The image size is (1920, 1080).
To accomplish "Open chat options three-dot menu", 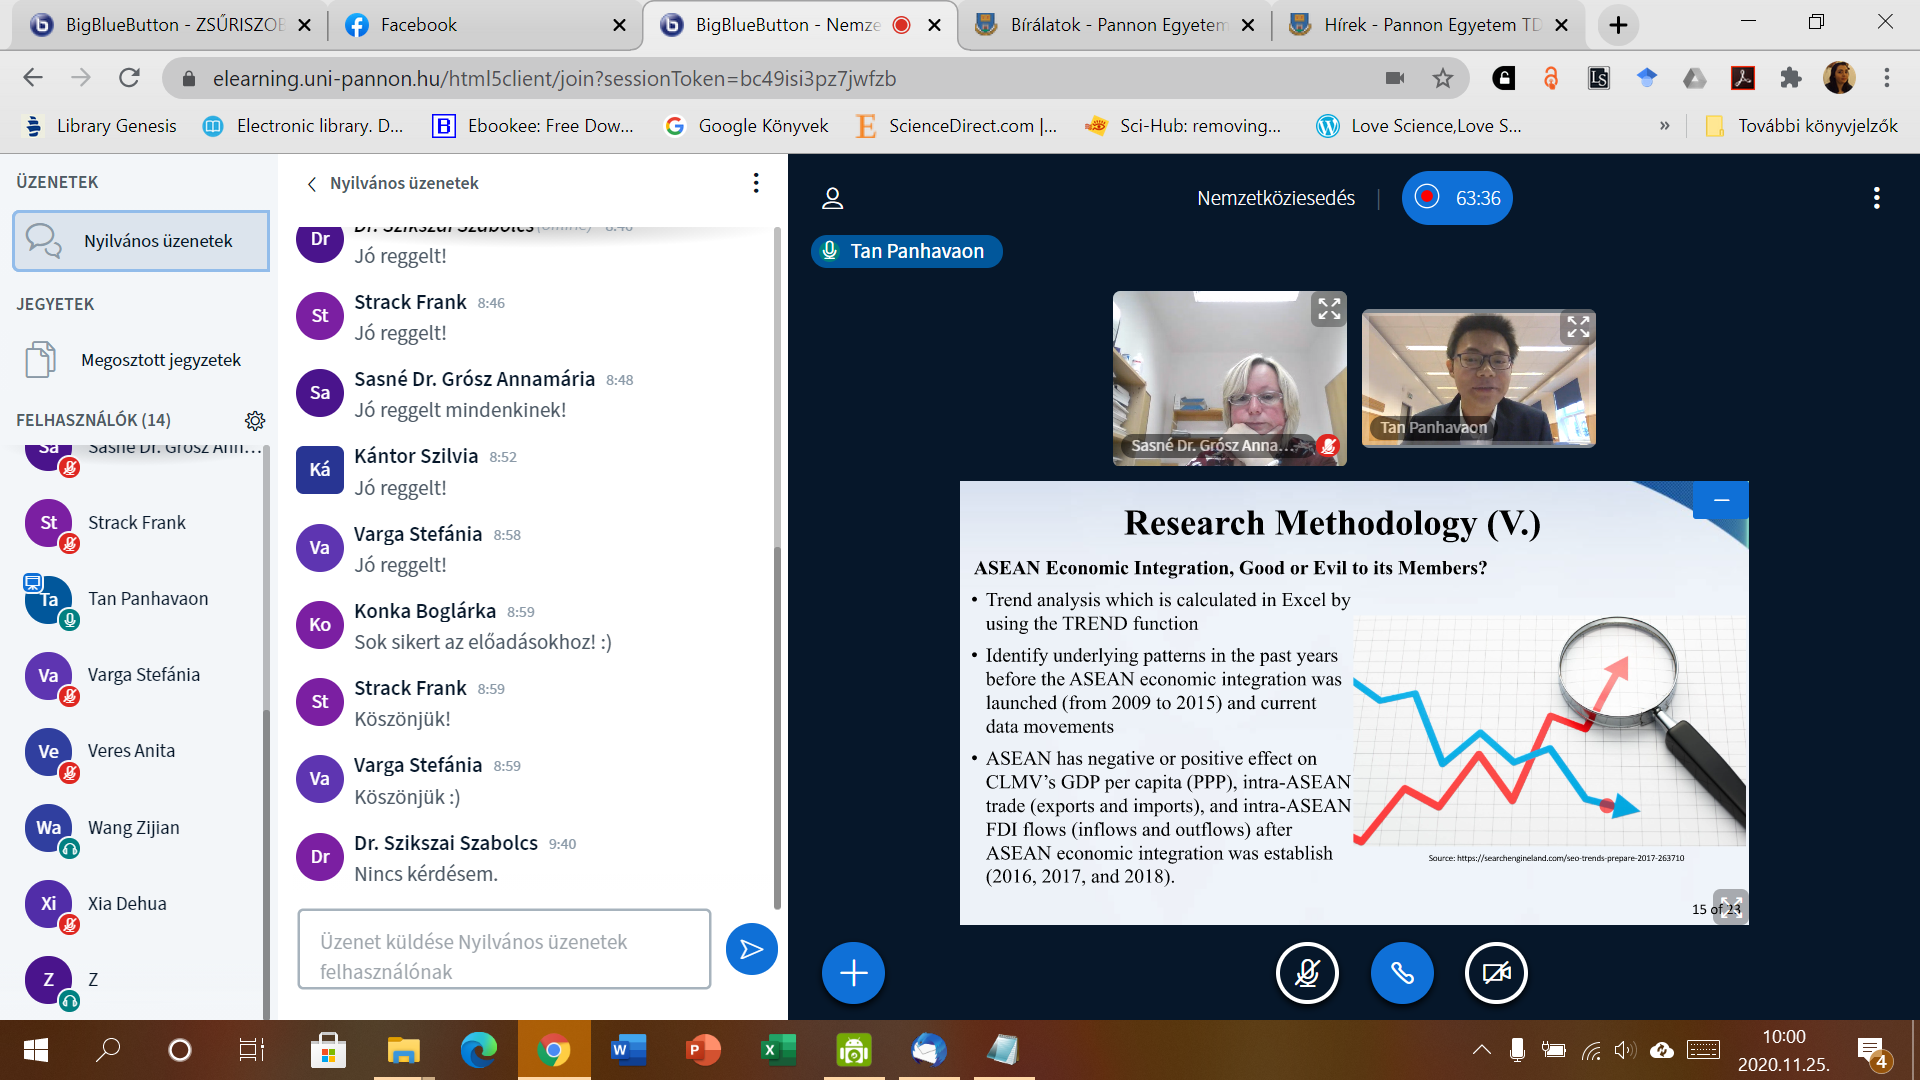I will click(x=756, y=183).
